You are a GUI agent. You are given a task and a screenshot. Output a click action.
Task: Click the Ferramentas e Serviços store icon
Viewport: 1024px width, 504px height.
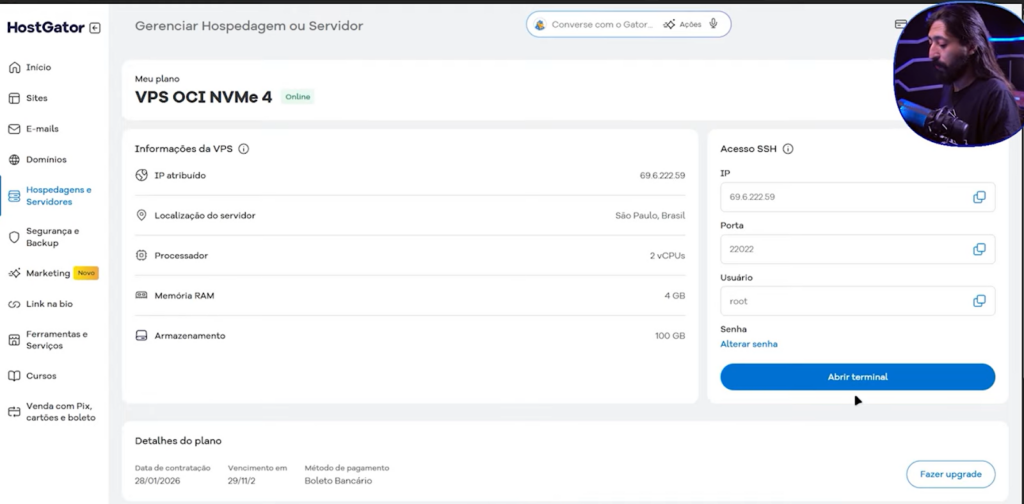14,340
